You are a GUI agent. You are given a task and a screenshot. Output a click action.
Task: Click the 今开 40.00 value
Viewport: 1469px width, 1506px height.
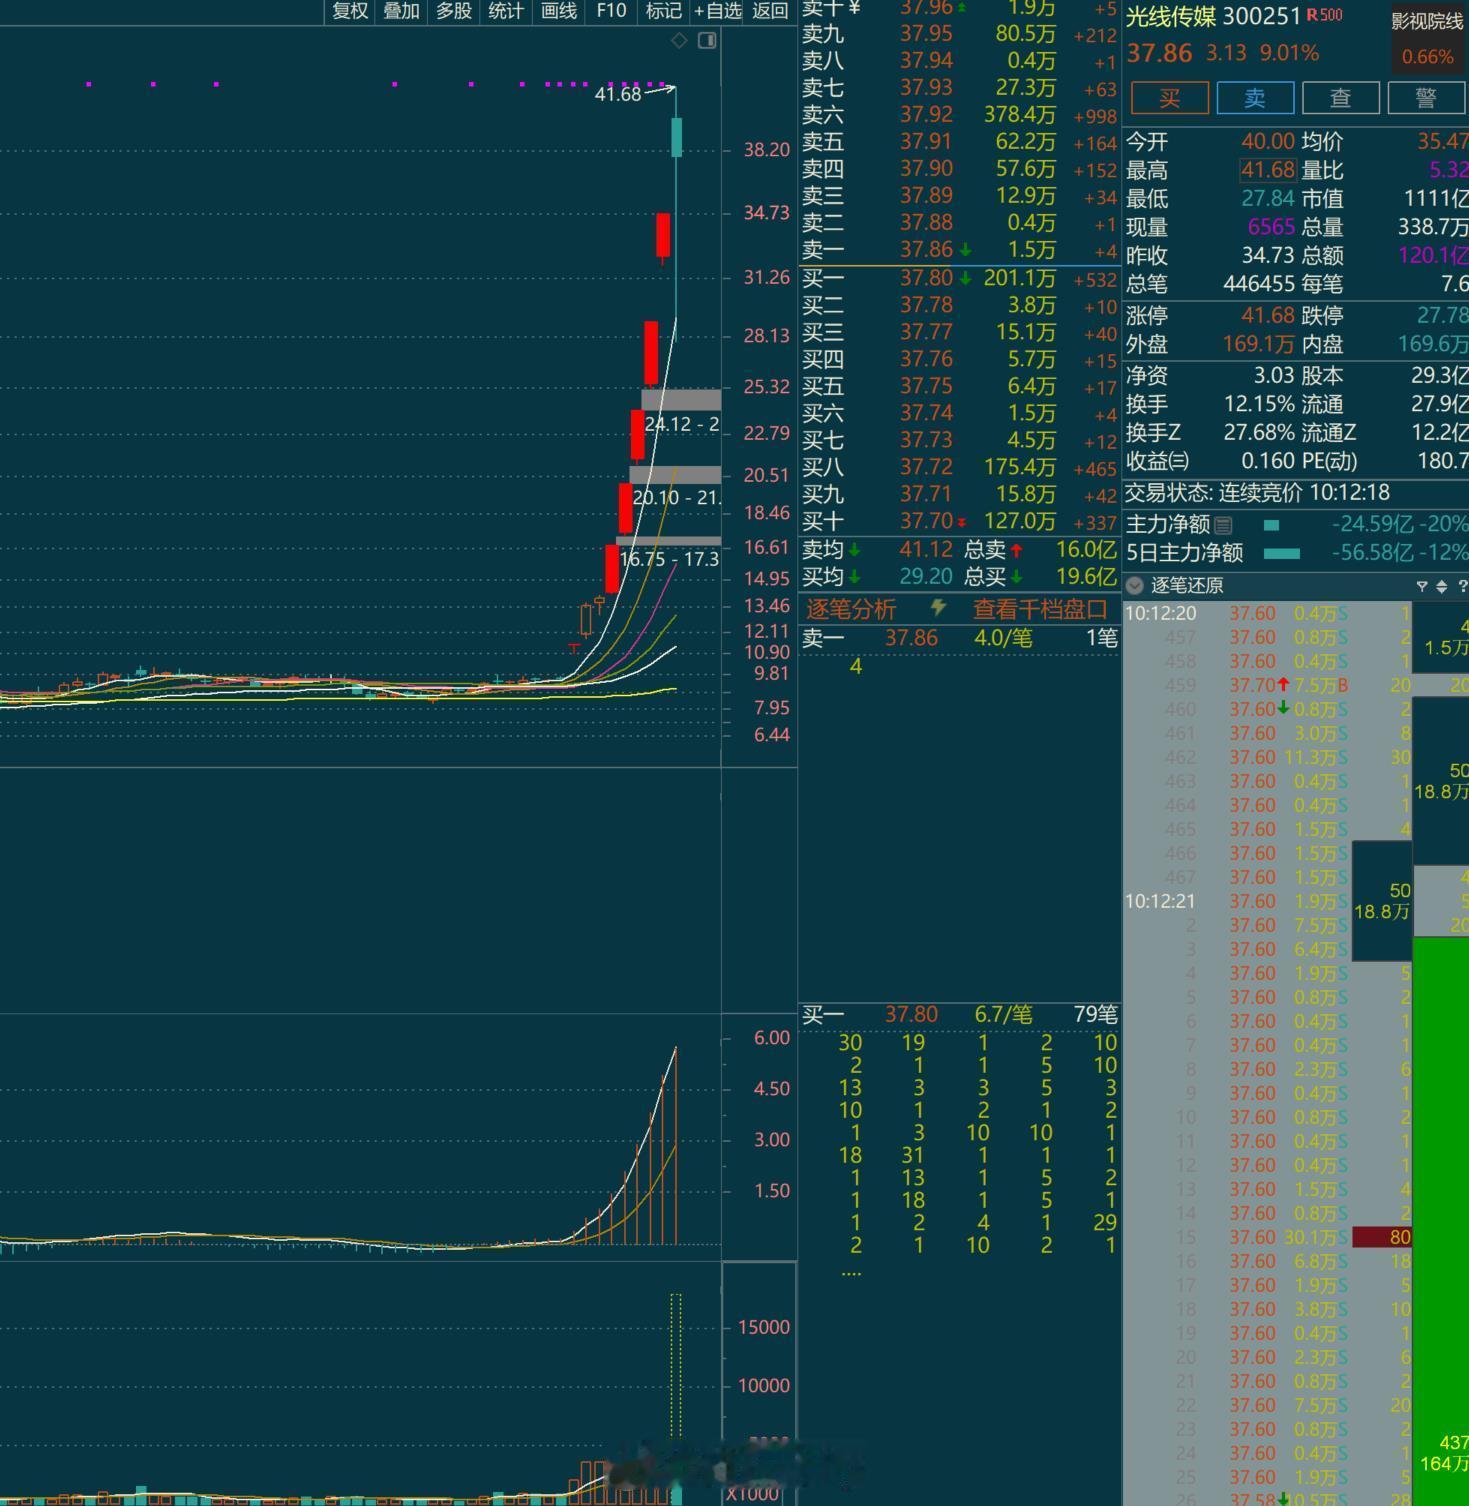1268,142
